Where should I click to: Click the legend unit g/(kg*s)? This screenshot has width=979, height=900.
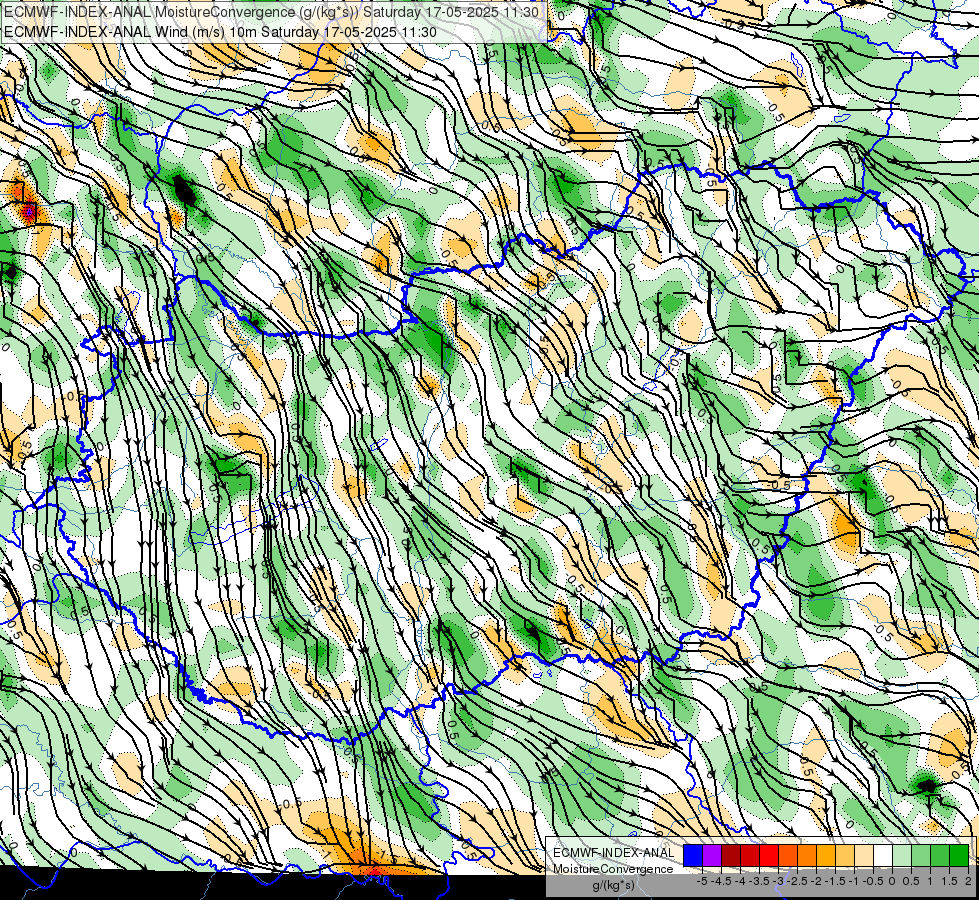tap(614, 886)
